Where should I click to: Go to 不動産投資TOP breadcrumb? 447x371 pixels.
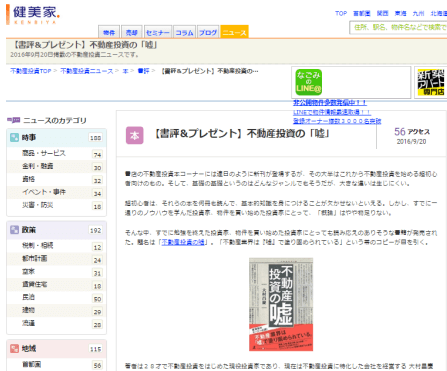[x=31, y=71]
